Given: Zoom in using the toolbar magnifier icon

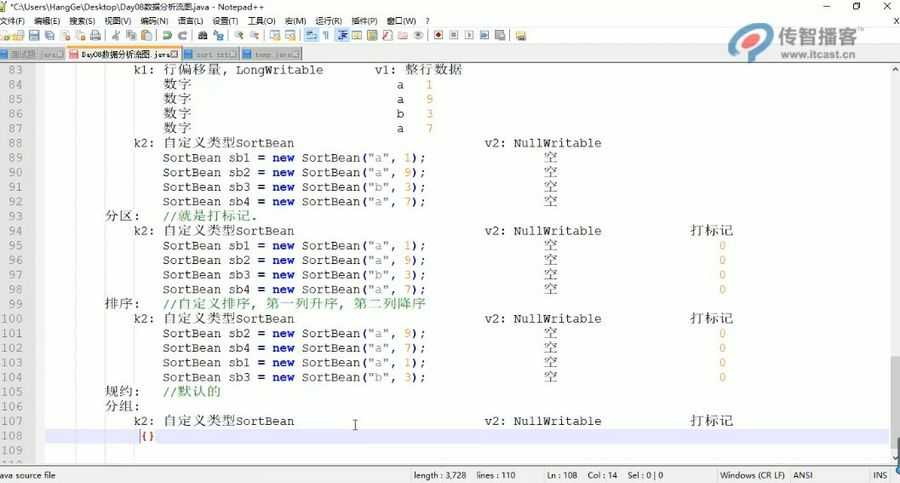Looking at the screenshot, I should pos(239,36).
